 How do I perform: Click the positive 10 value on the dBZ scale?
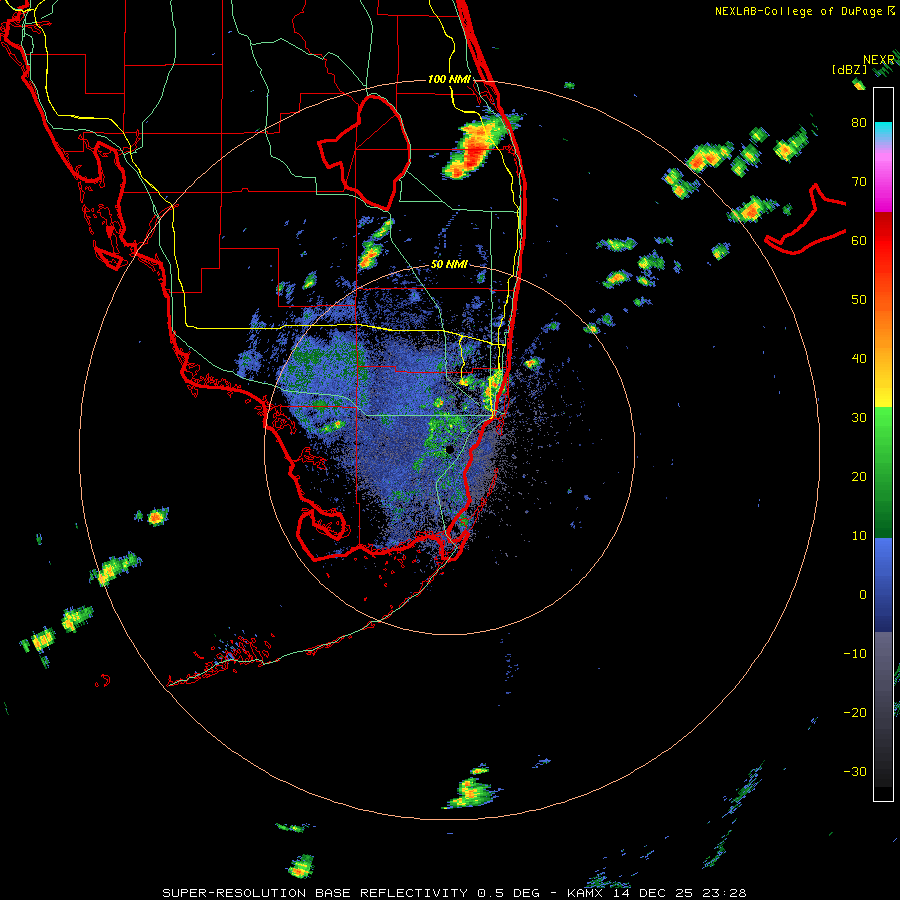[859, 536]
